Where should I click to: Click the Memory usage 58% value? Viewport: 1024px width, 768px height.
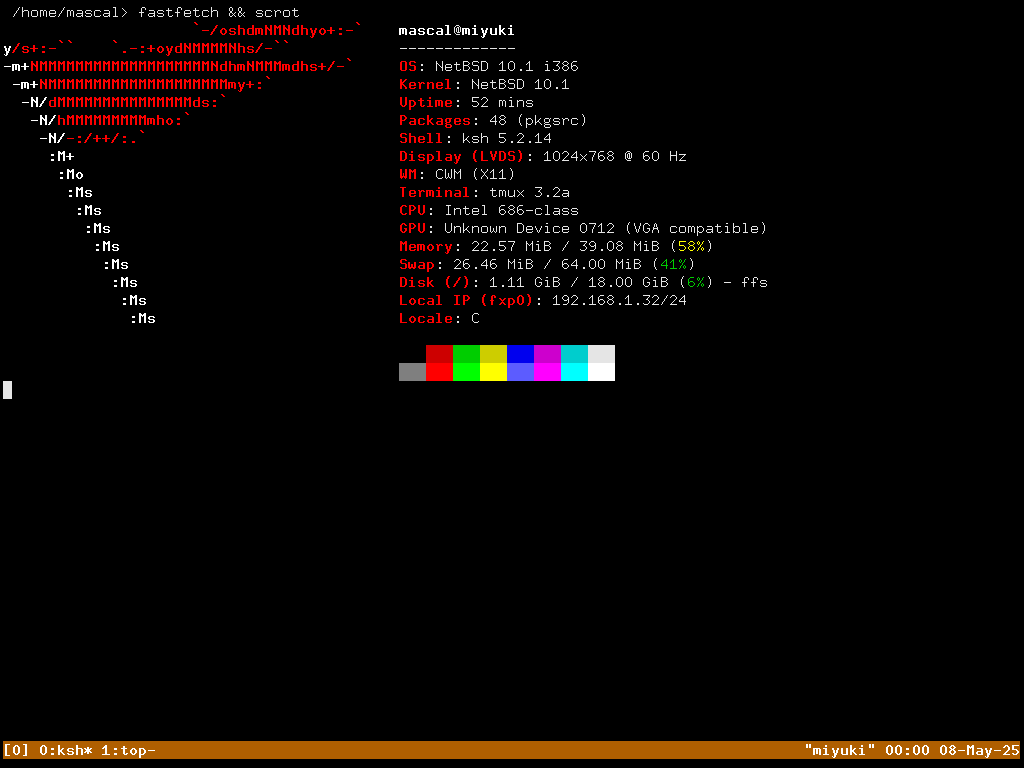pyautogui.click(x=692, y=246)
